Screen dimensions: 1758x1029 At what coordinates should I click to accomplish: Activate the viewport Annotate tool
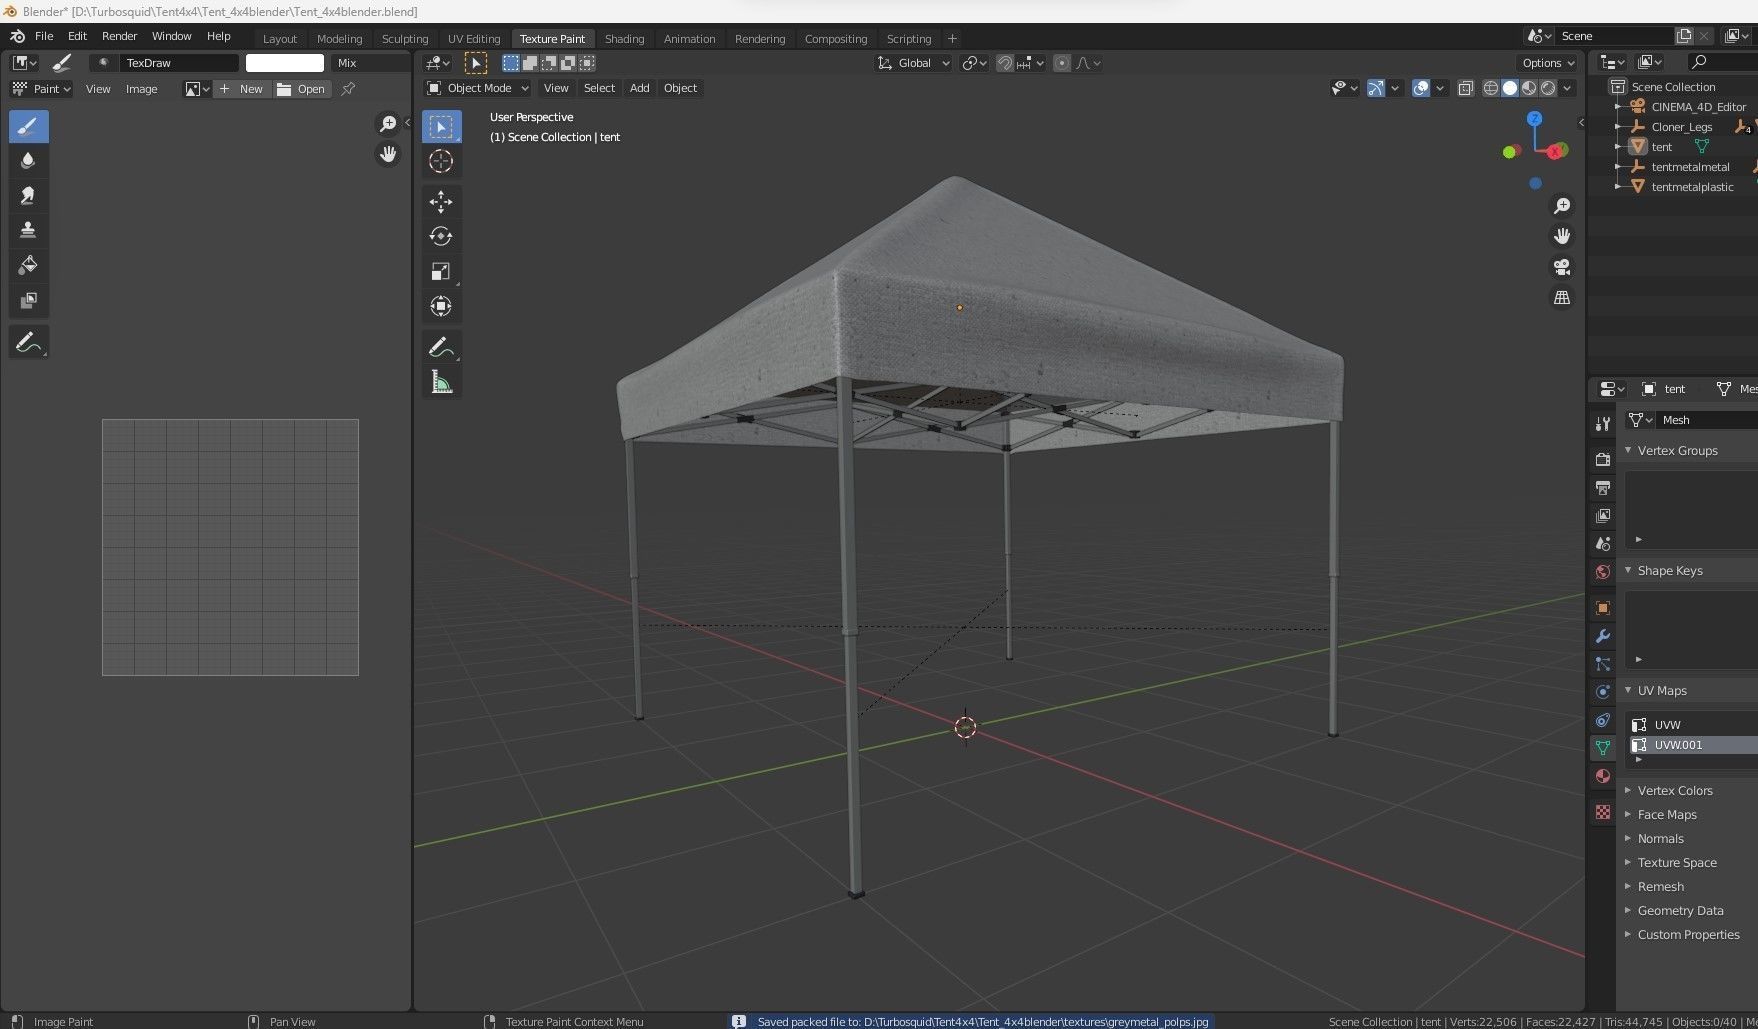click(x=441, y=347)
